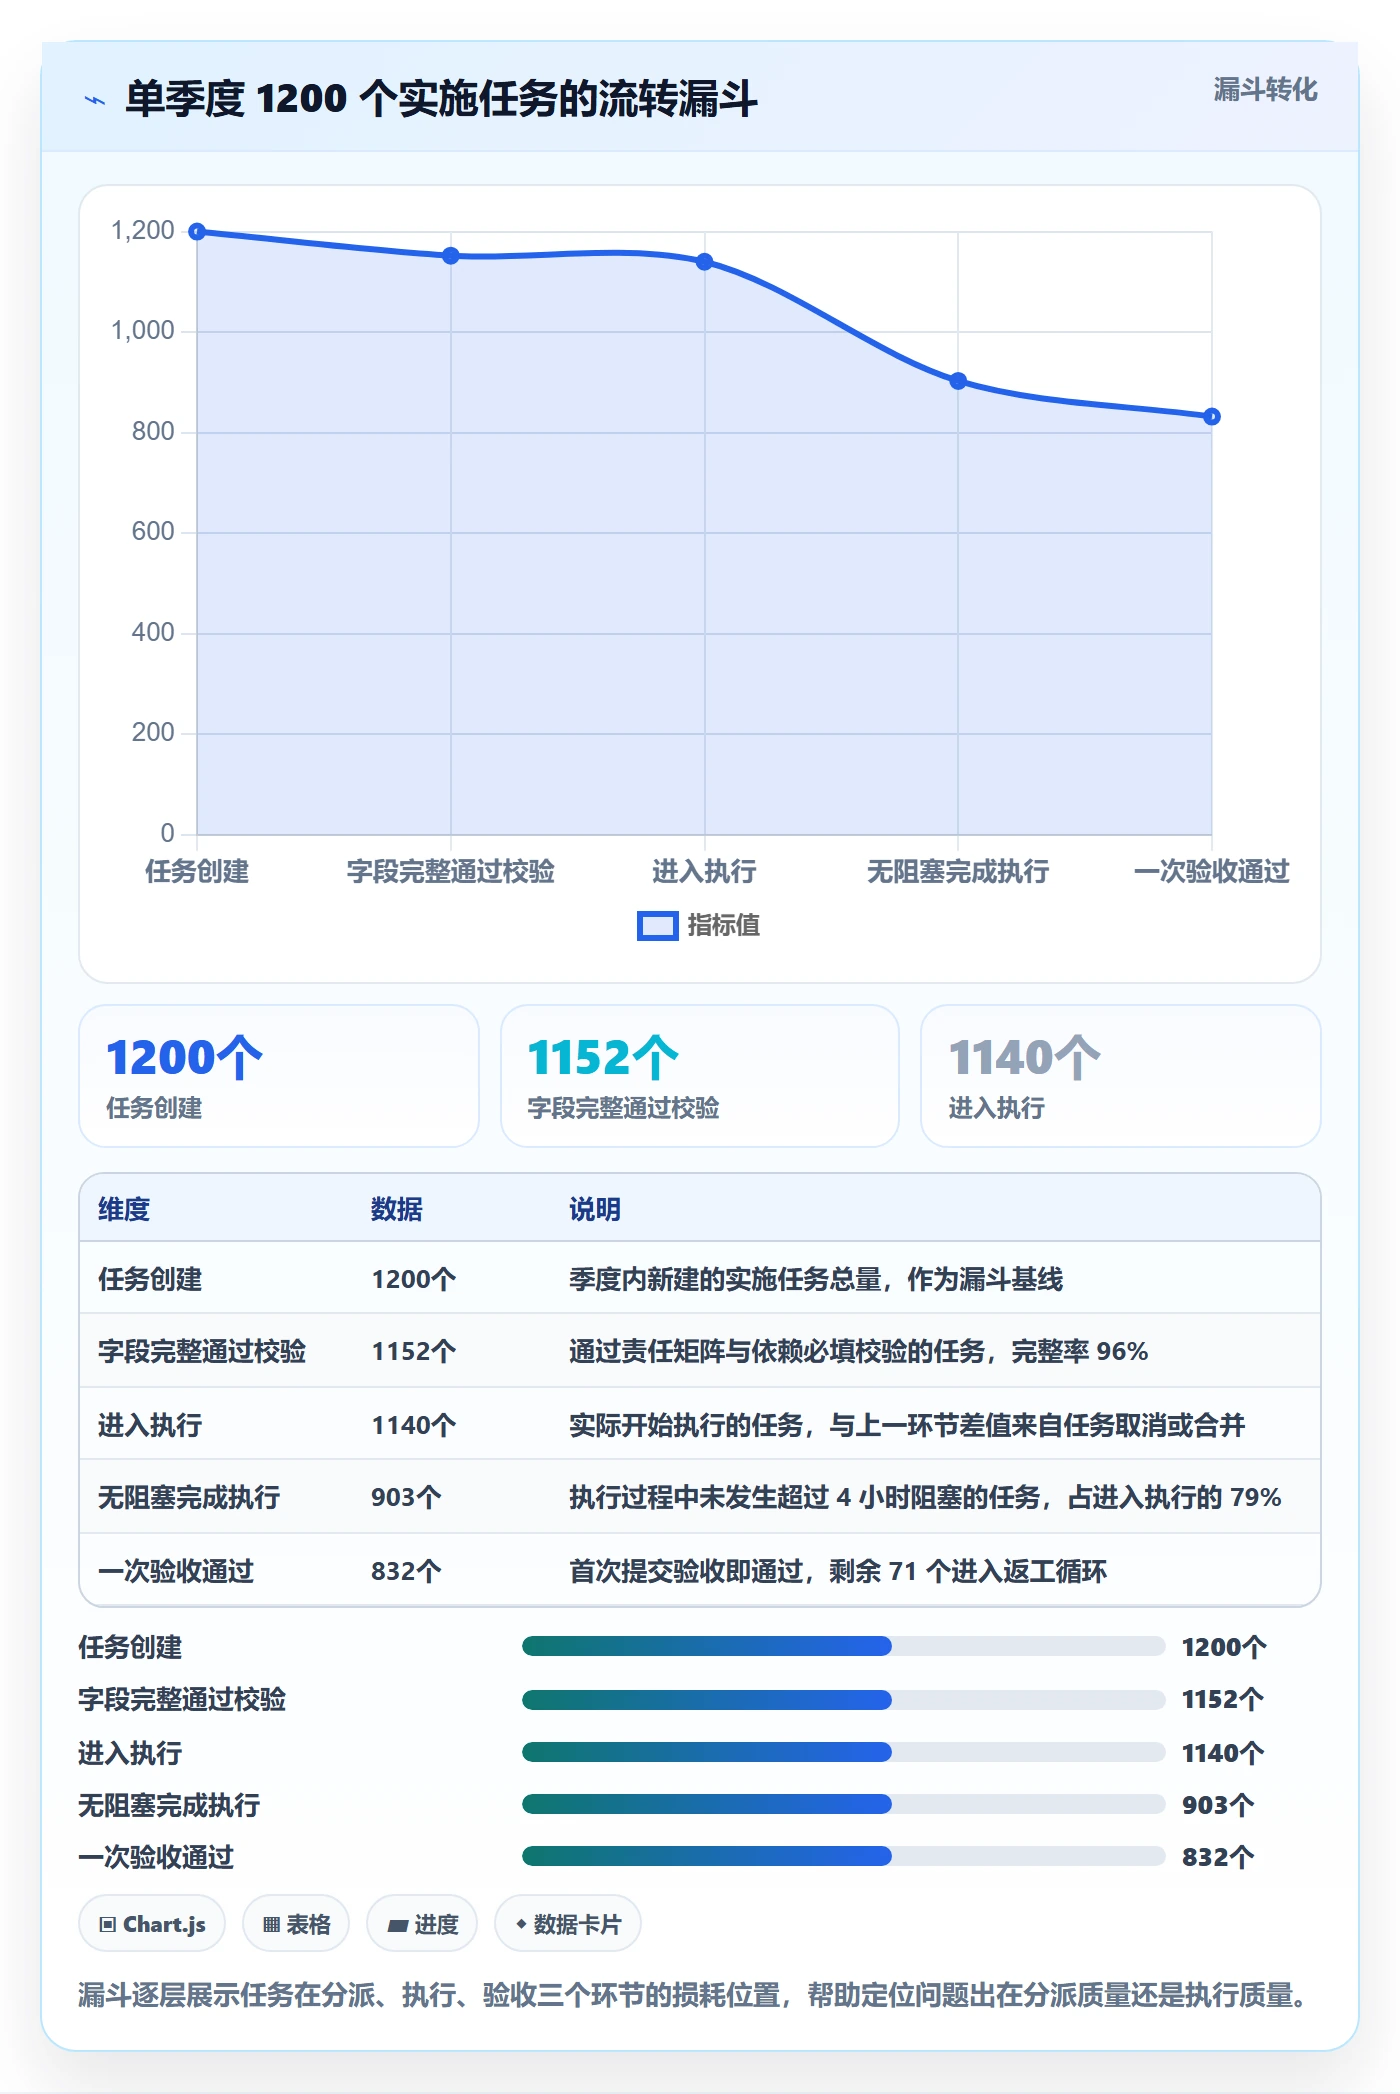Viewport: 1400px width, 2094px height.
Task: Click the 字段完整通过校验 x-axis label
Action: click(x=451, y=871)
